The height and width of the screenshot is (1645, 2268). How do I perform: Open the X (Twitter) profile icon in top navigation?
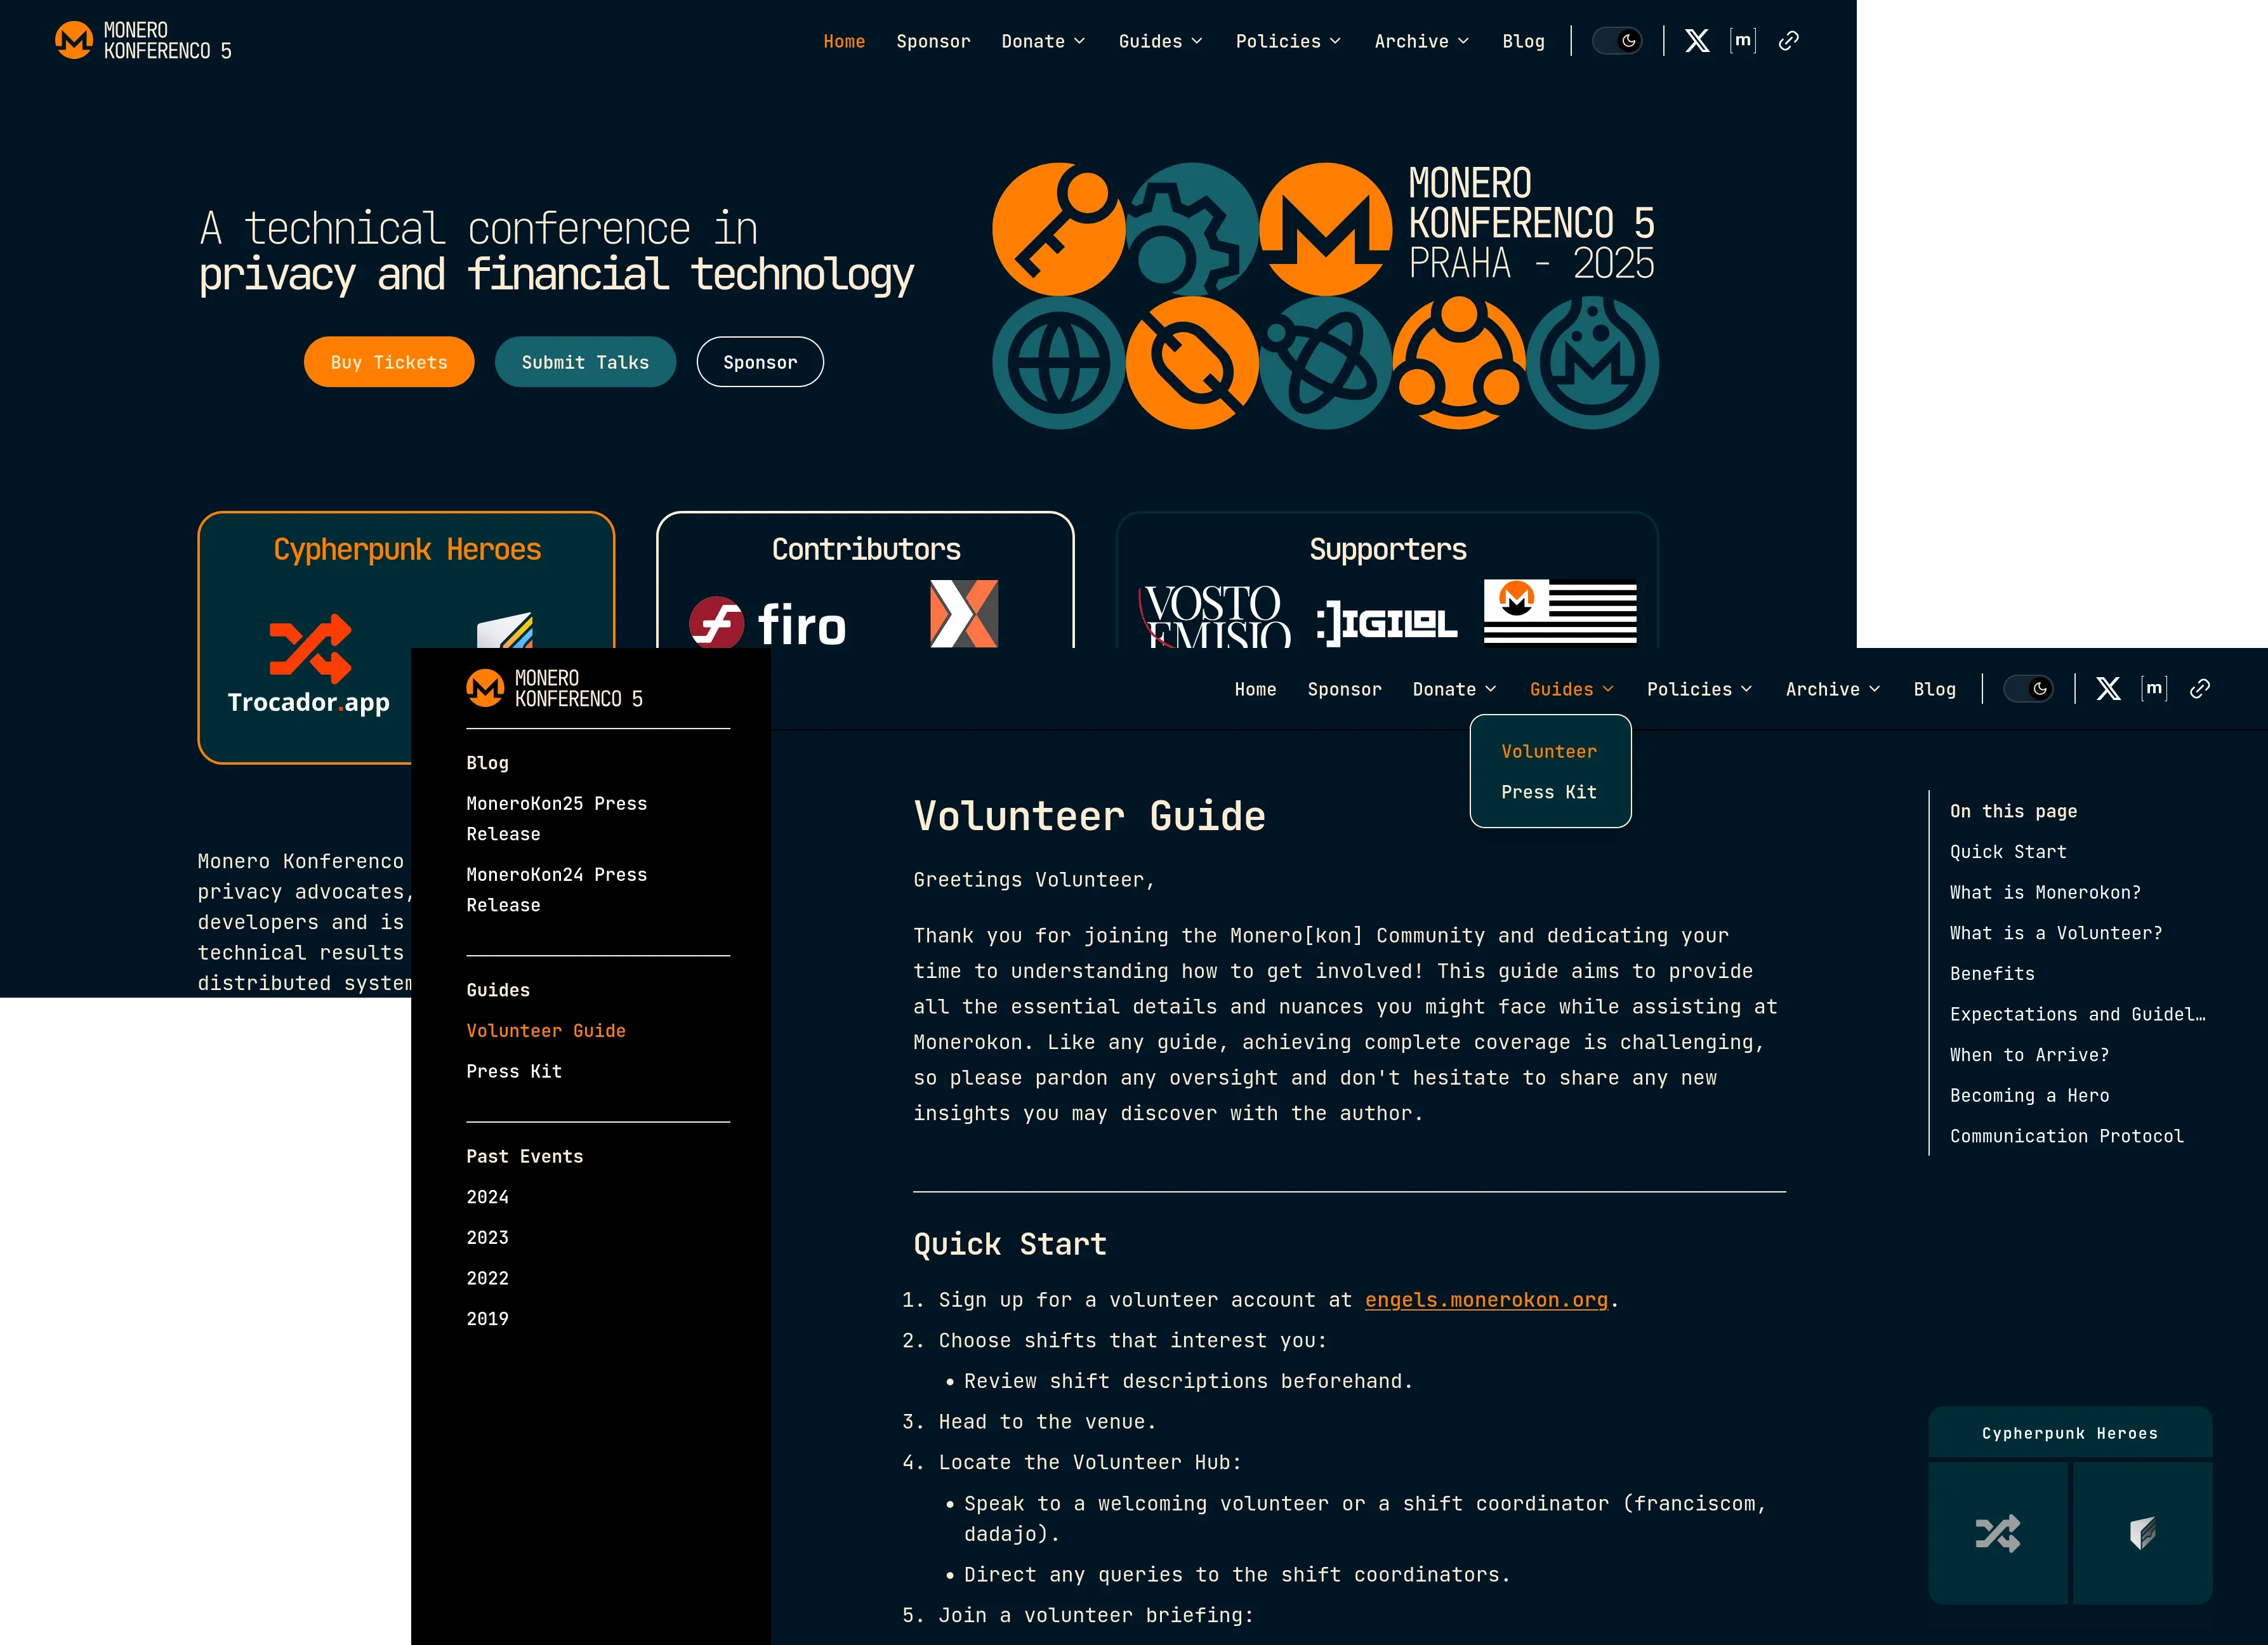pyautogui.click(x=1697, y=40)
